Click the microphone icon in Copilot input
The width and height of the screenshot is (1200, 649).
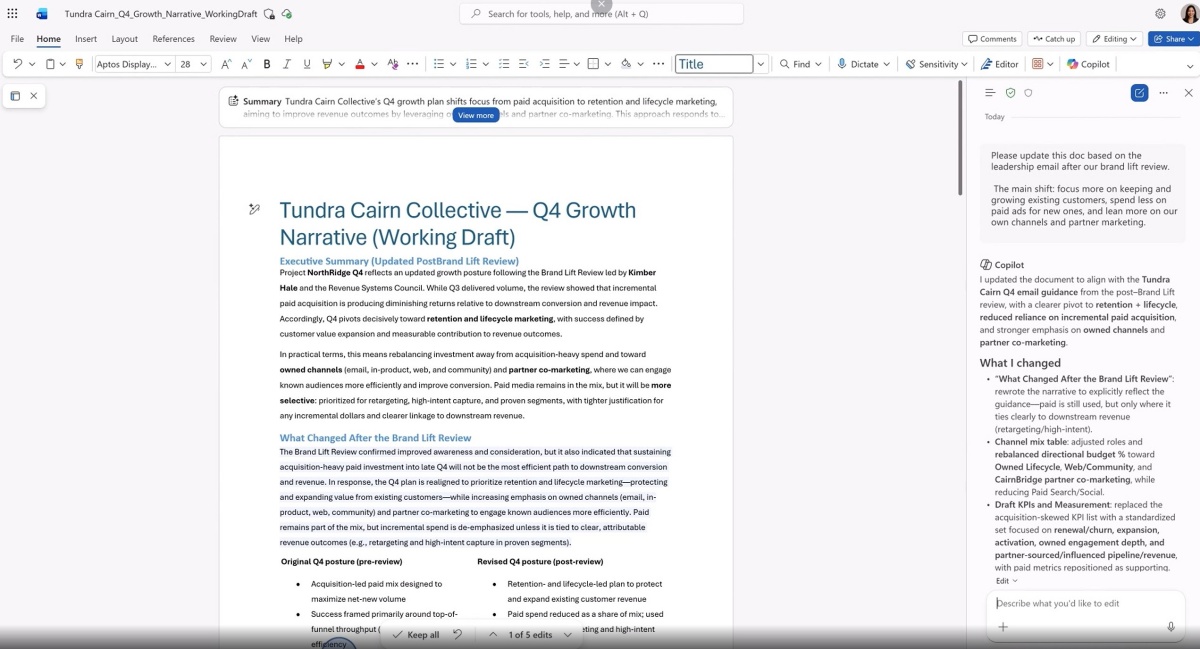[1171, 627]
